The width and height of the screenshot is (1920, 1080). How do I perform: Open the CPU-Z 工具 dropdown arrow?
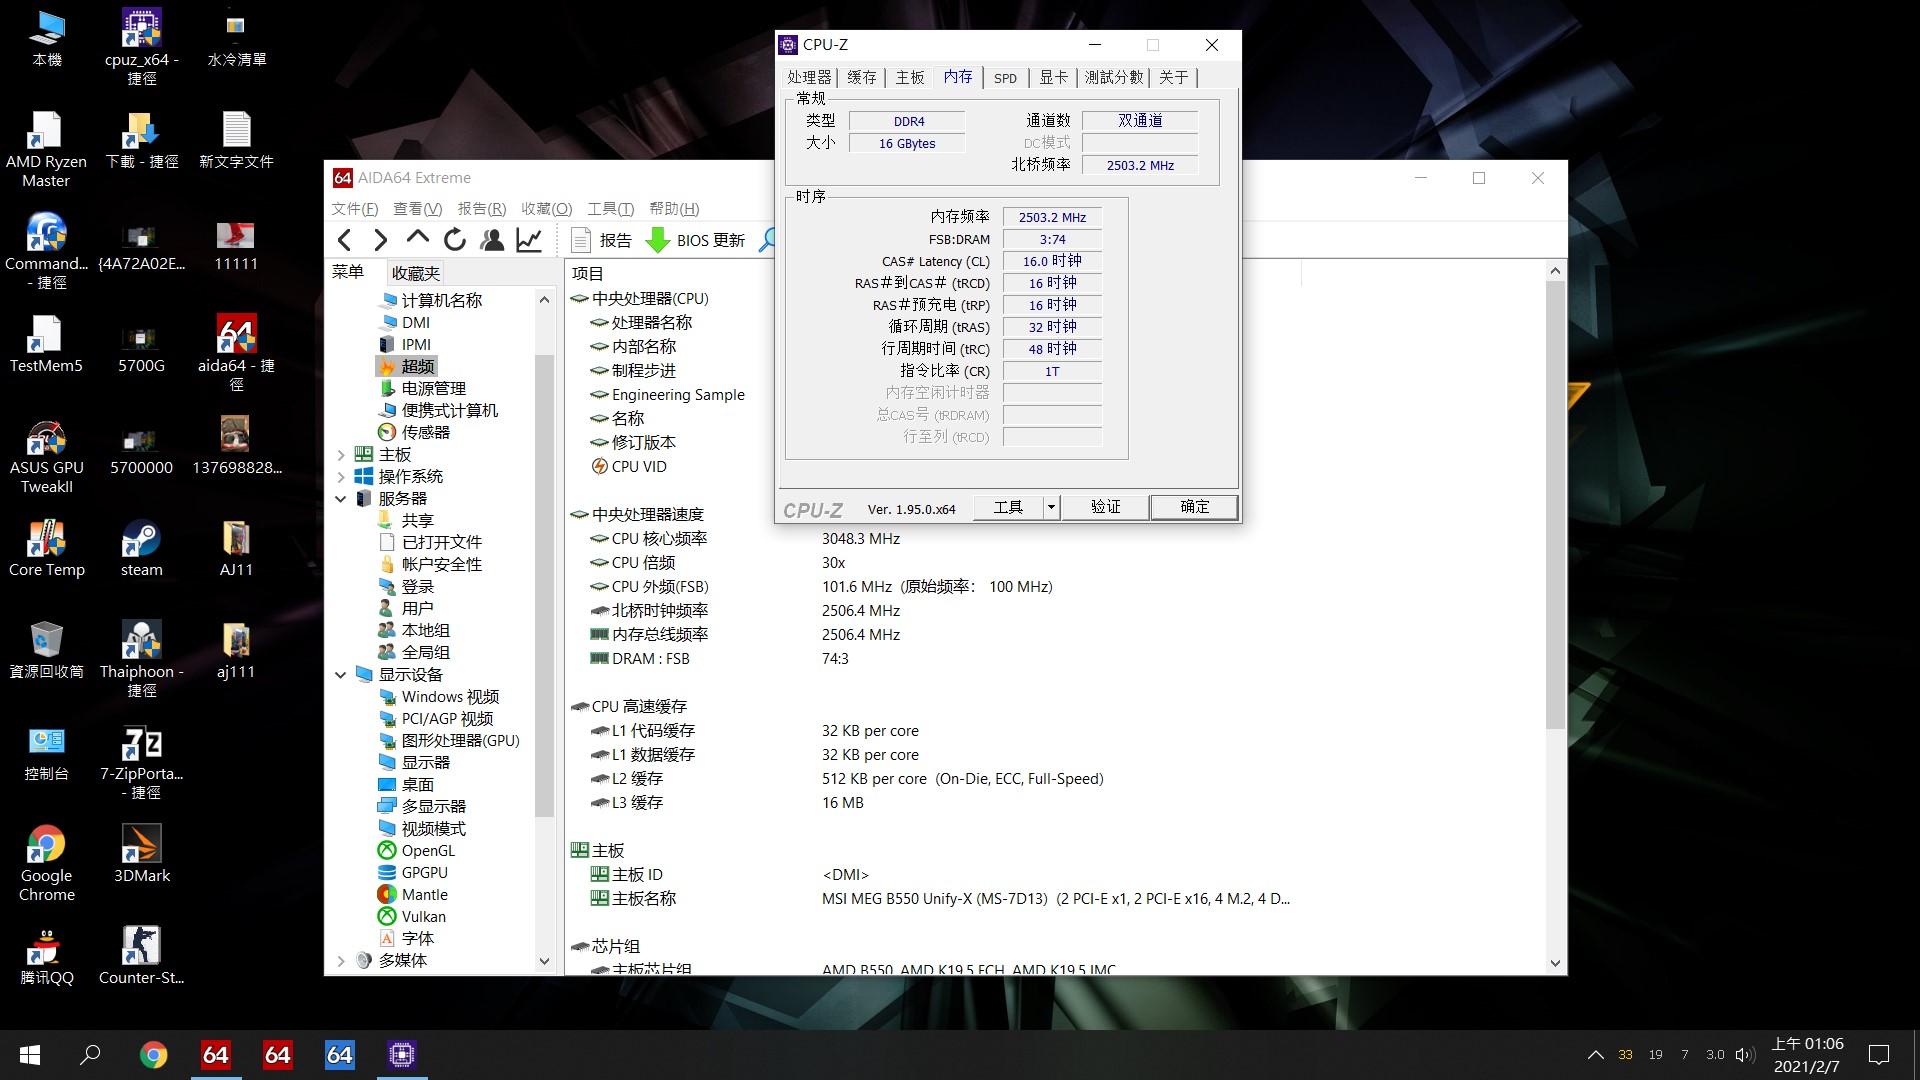pos(1051,507)
